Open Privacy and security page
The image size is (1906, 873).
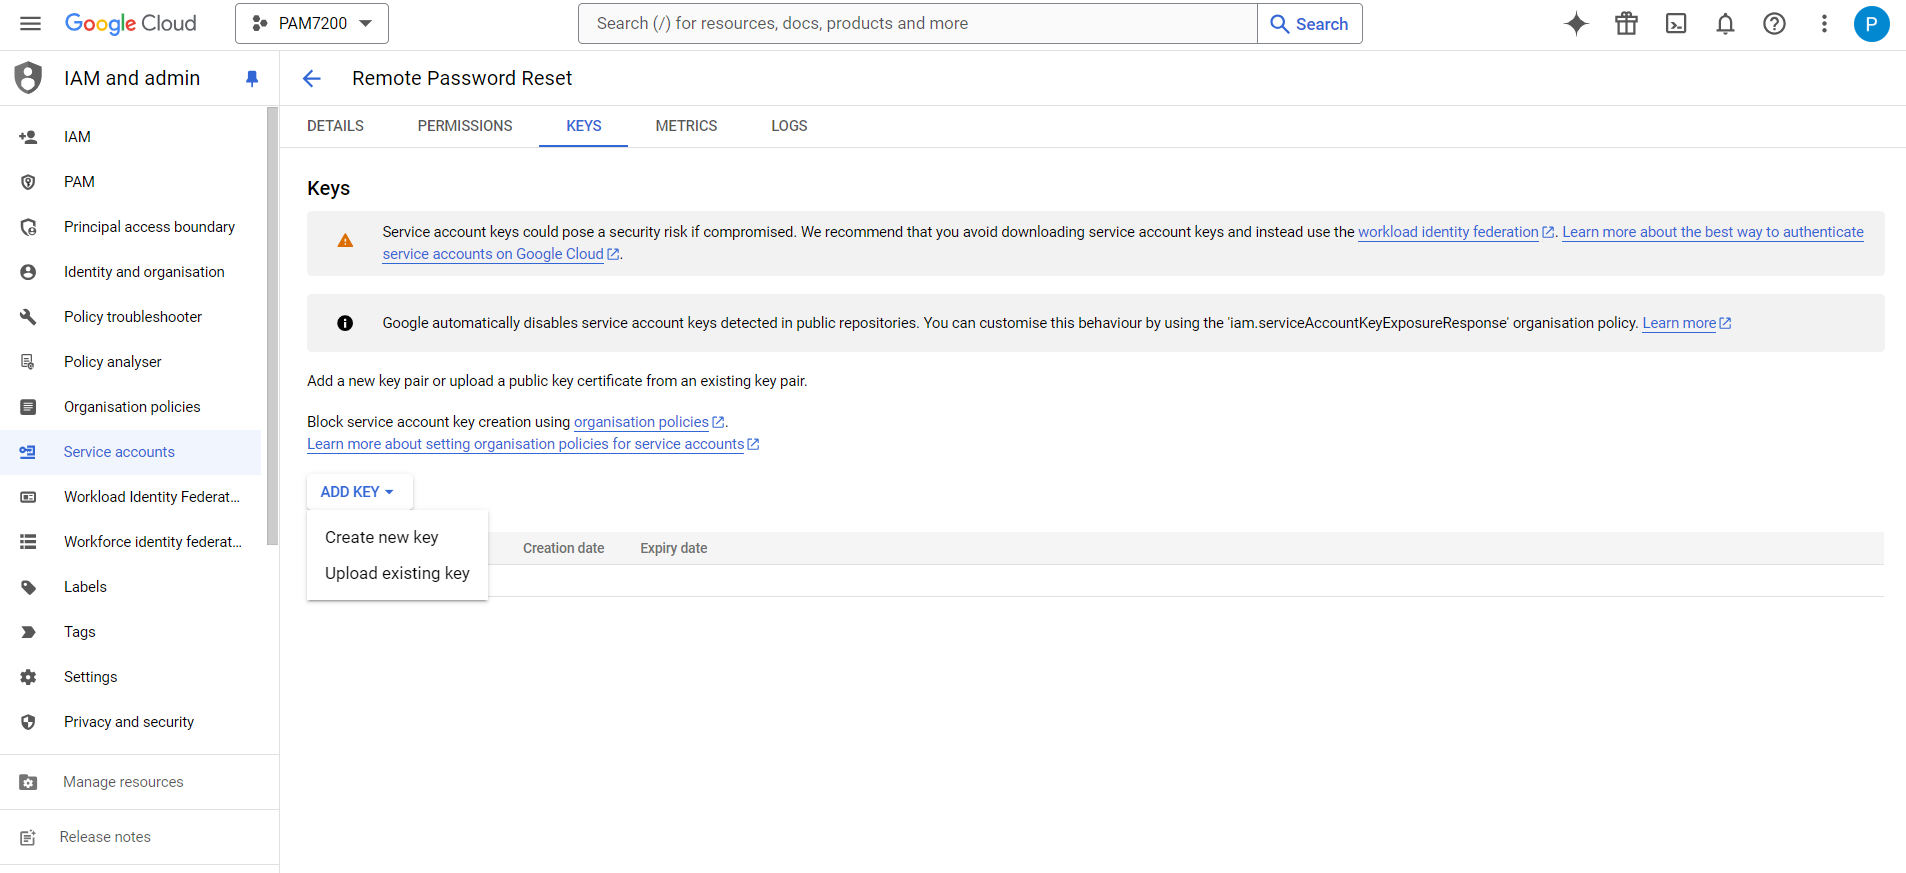tap(131, 722)
